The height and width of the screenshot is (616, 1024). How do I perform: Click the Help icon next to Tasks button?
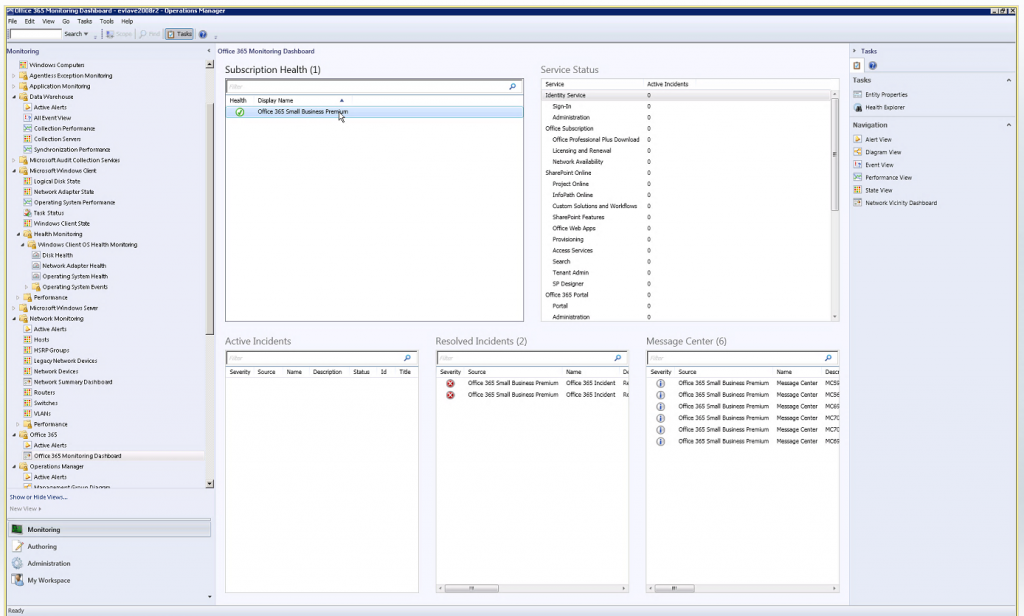(x=202, y=33)
